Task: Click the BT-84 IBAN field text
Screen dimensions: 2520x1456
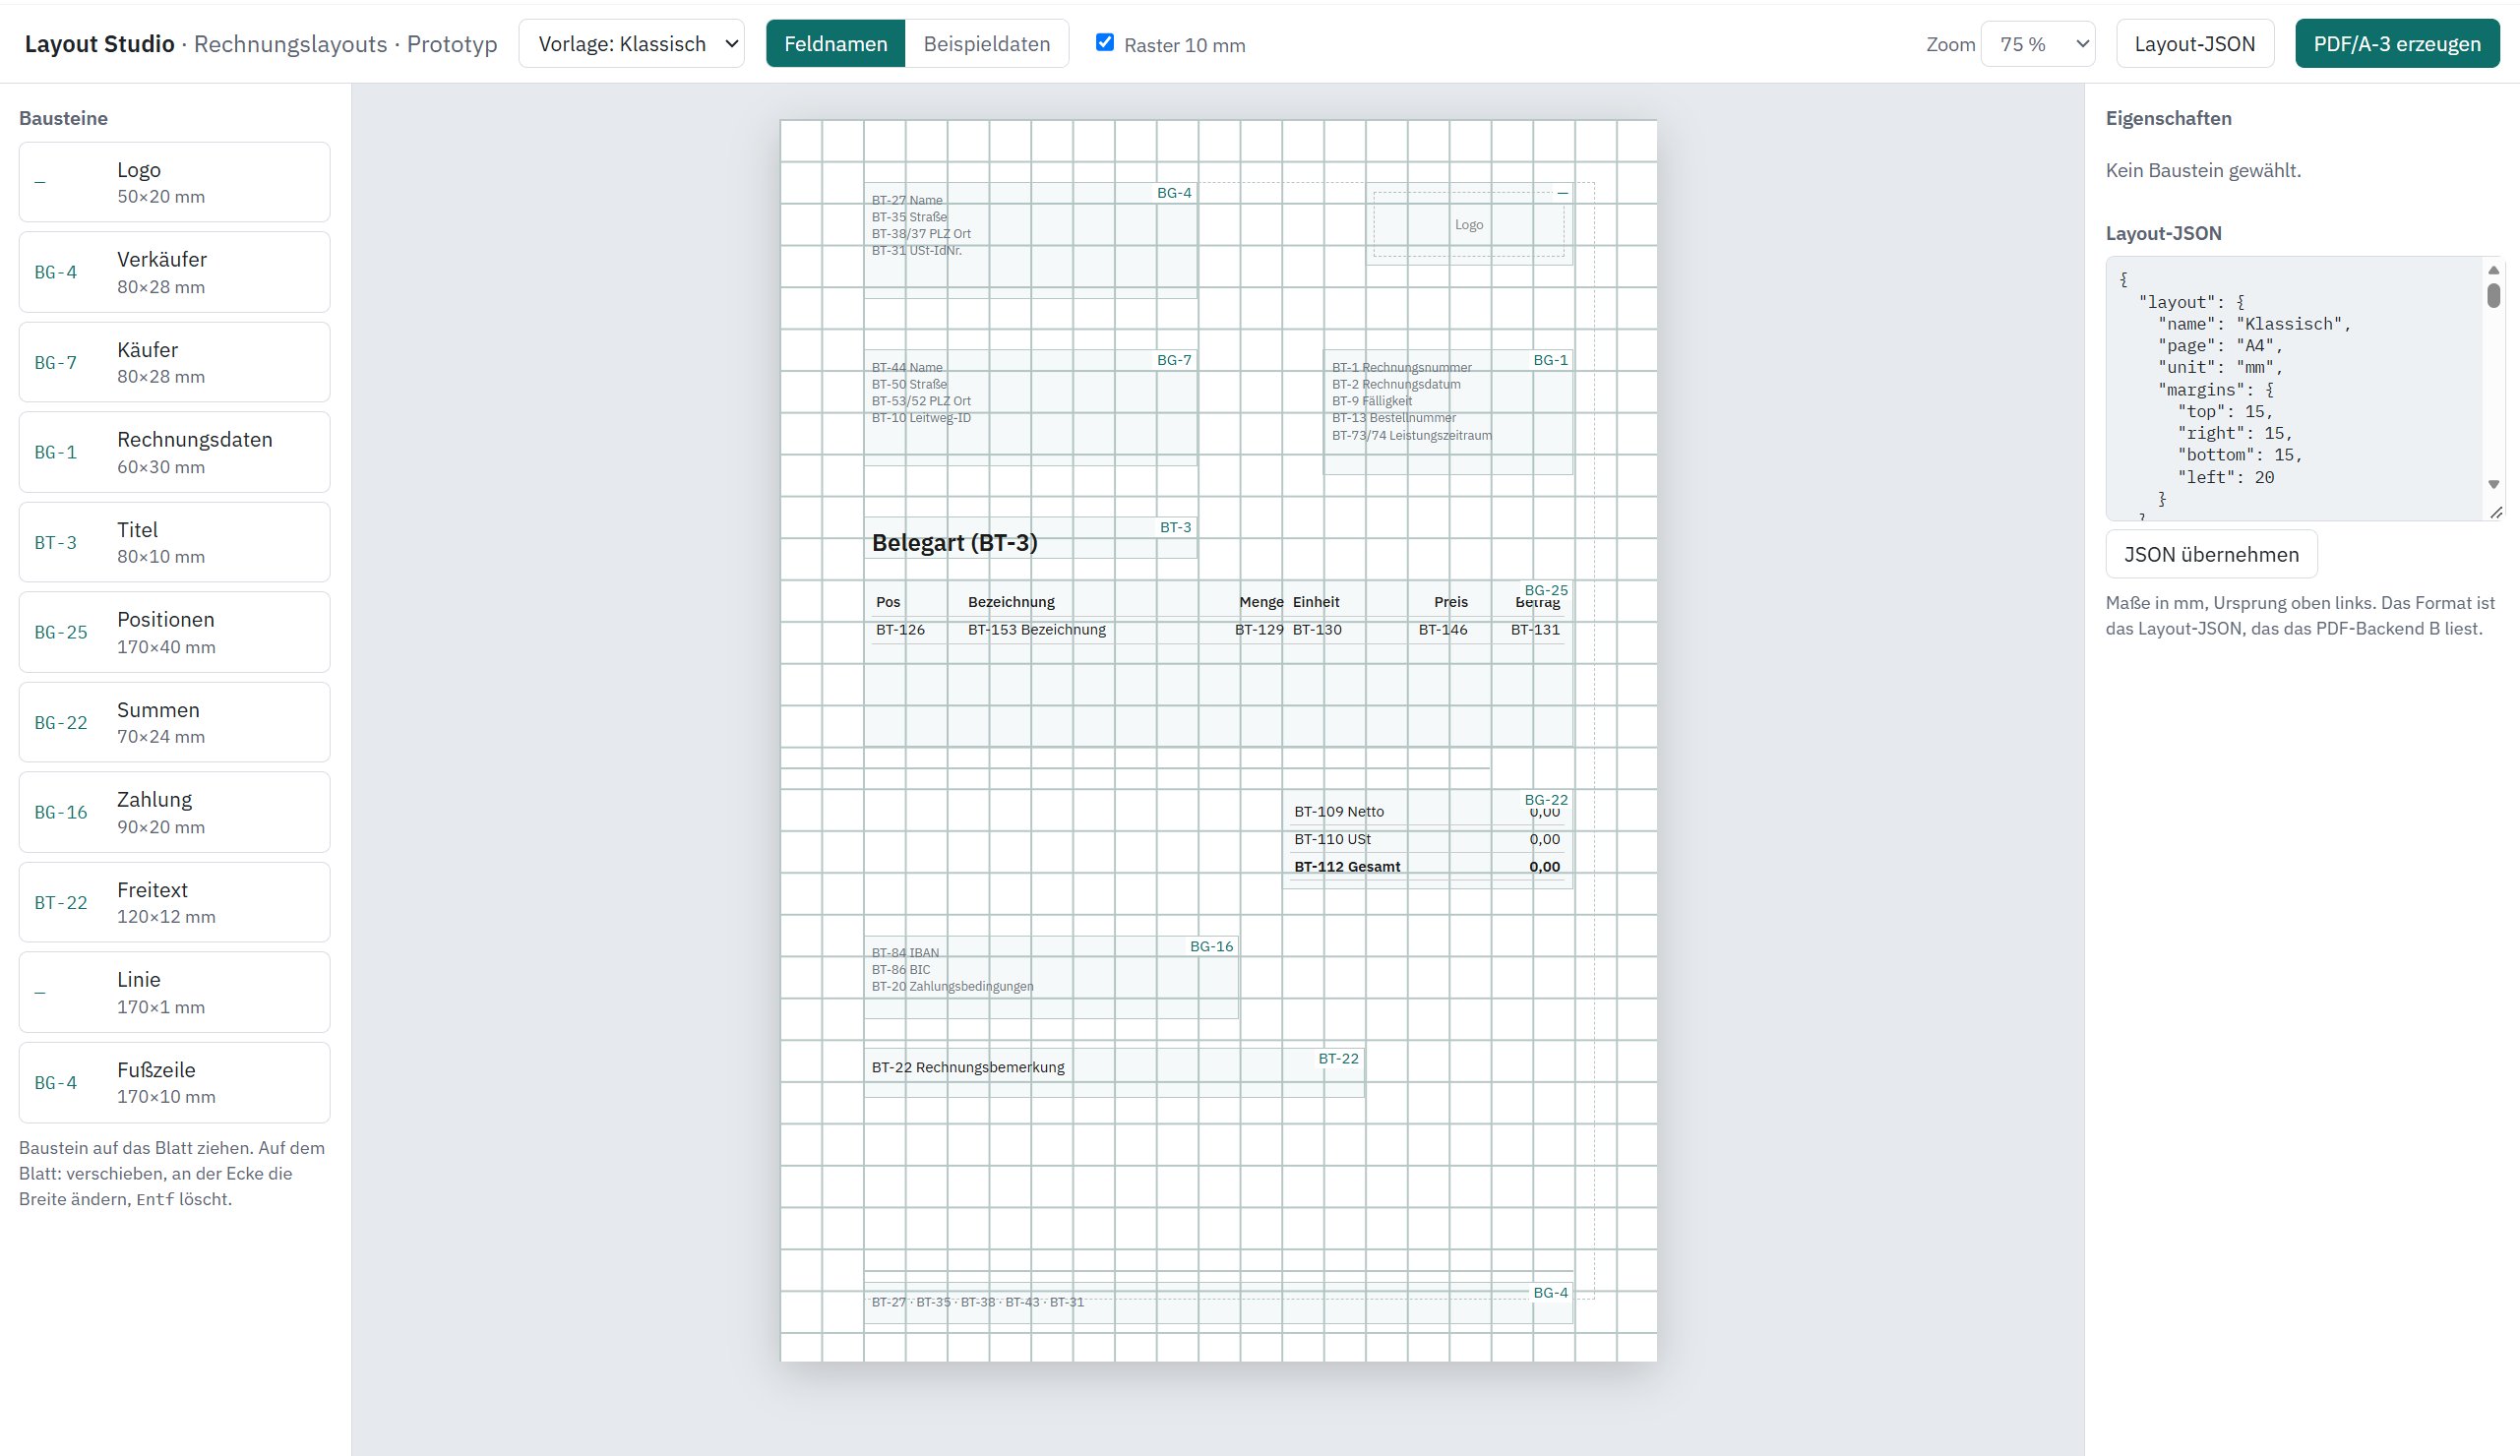Action: pos(905,953)
